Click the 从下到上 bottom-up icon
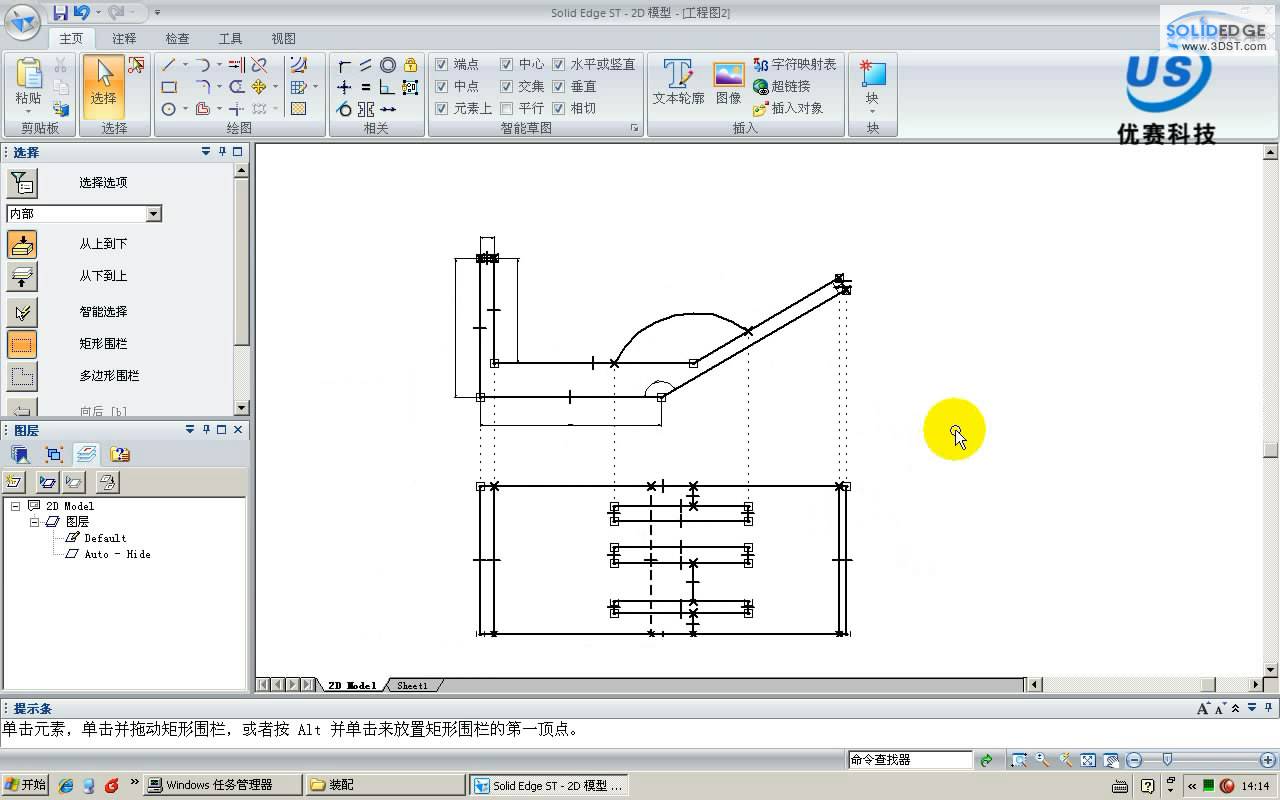The image size is (1280, 800). (22, 276)
